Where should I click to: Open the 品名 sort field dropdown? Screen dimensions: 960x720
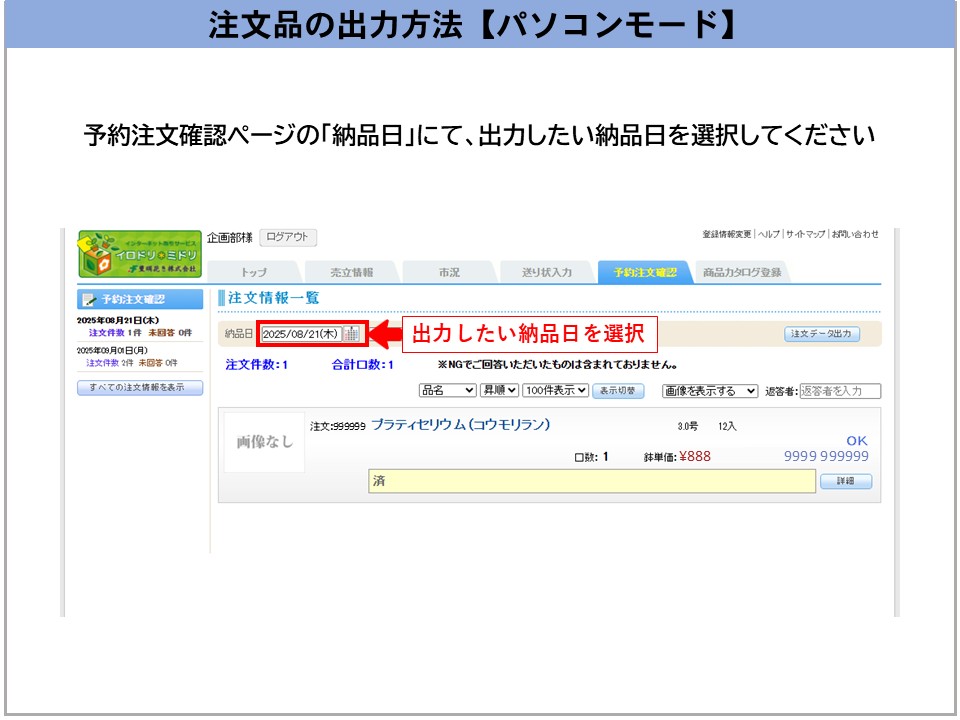447,391
